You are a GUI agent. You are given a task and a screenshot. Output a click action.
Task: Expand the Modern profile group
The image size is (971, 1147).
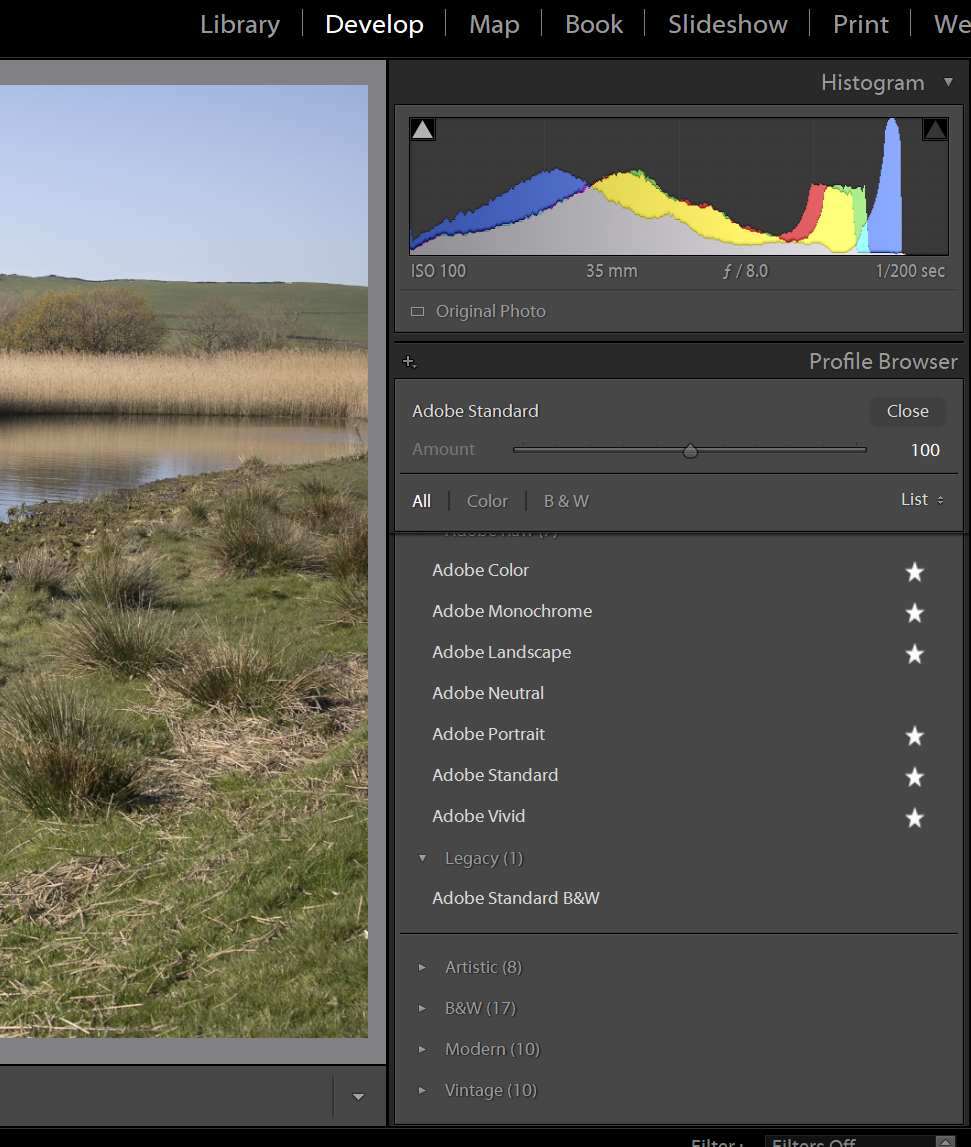[x=424, y=1049]
